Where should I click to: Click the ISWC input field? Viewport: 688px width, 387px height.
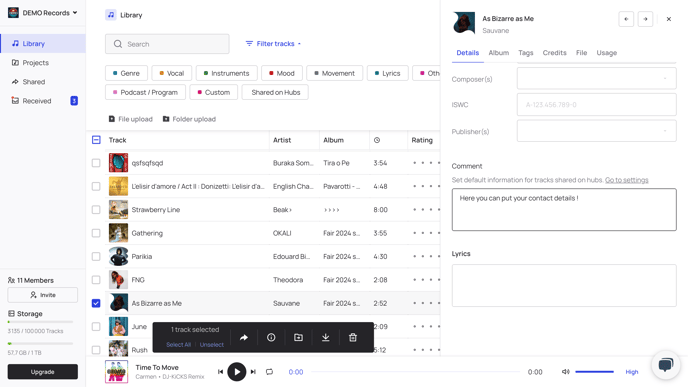596,104
